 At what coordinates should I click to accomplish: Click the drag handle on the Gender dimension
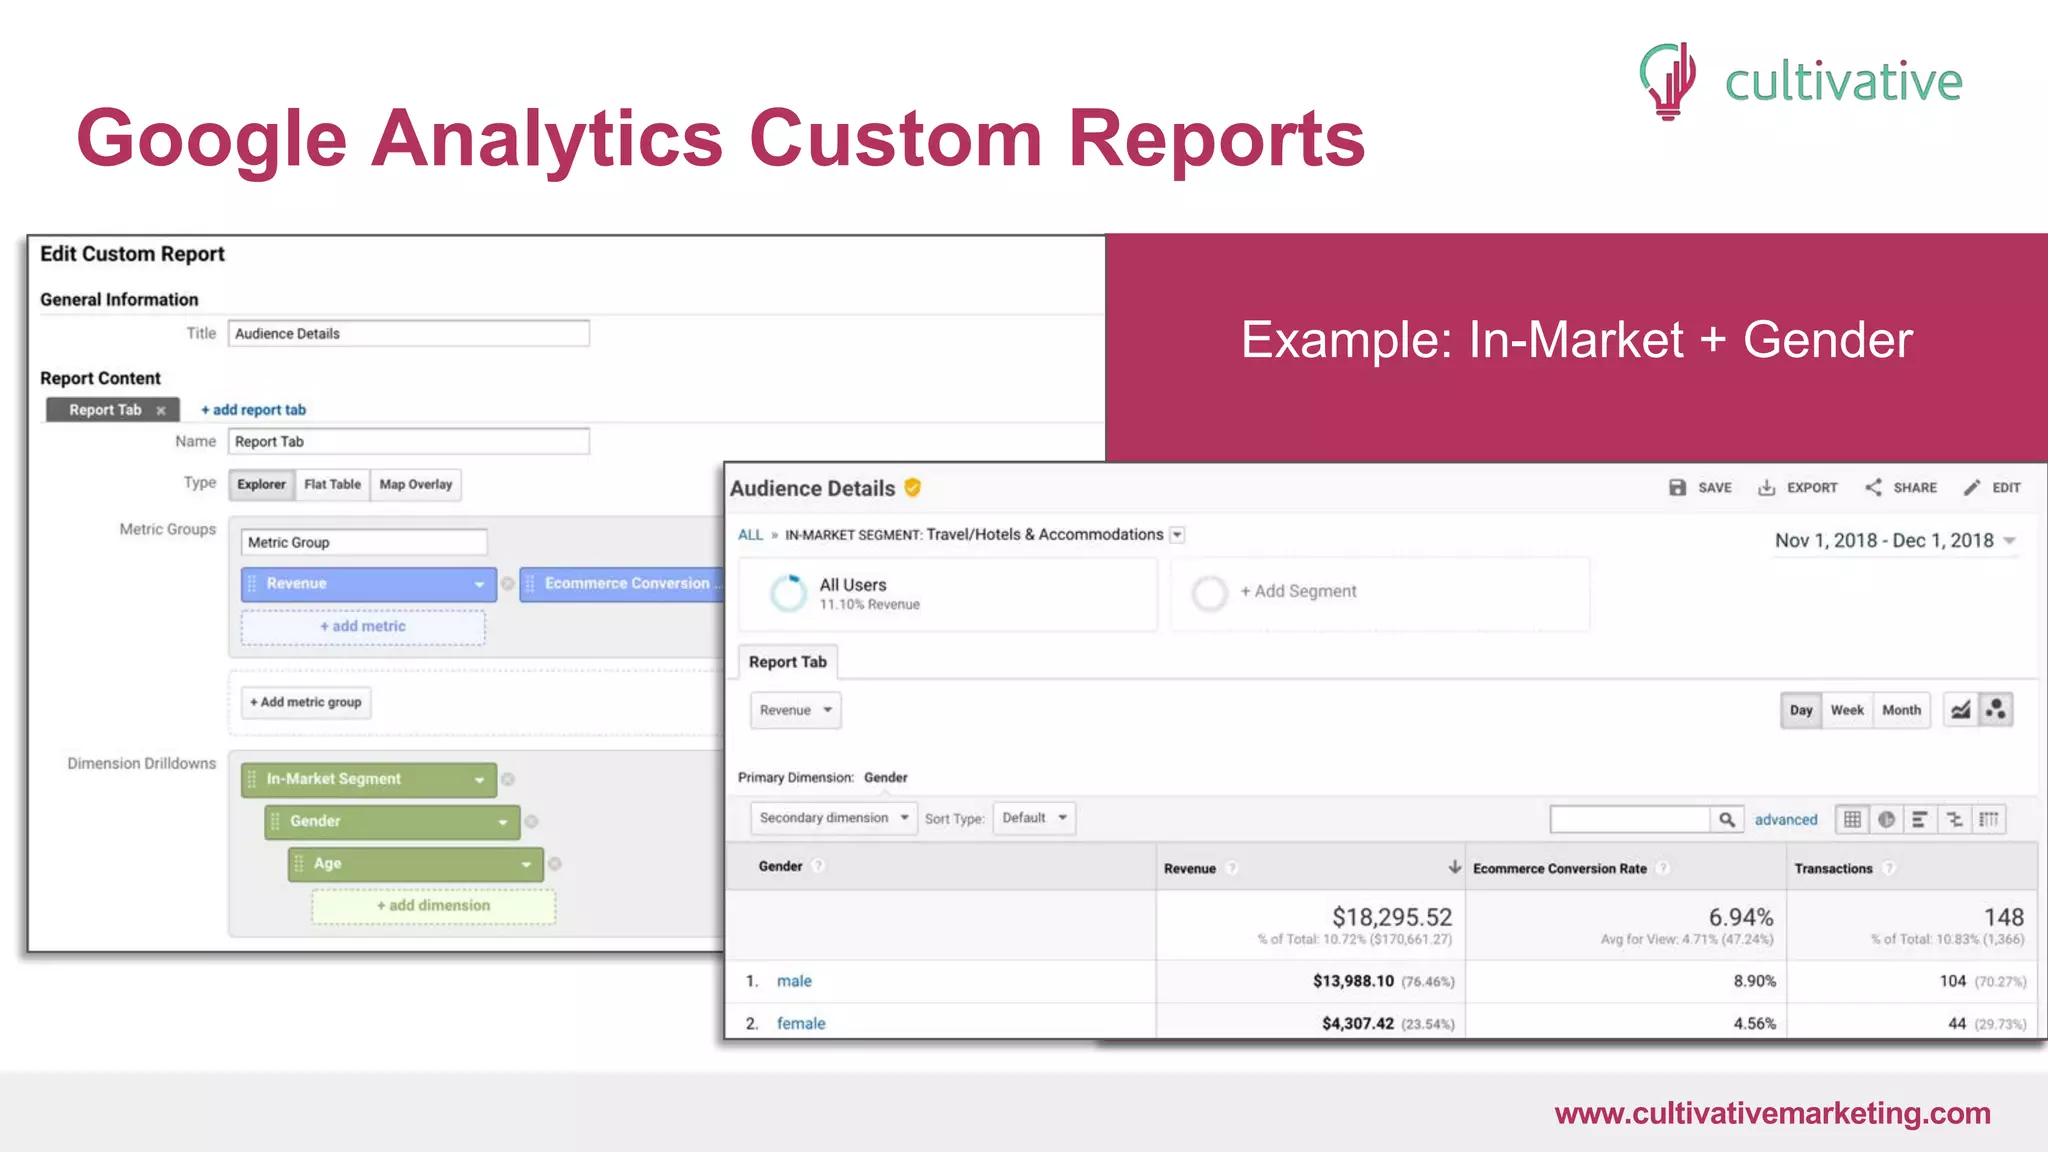pos(275,821)
